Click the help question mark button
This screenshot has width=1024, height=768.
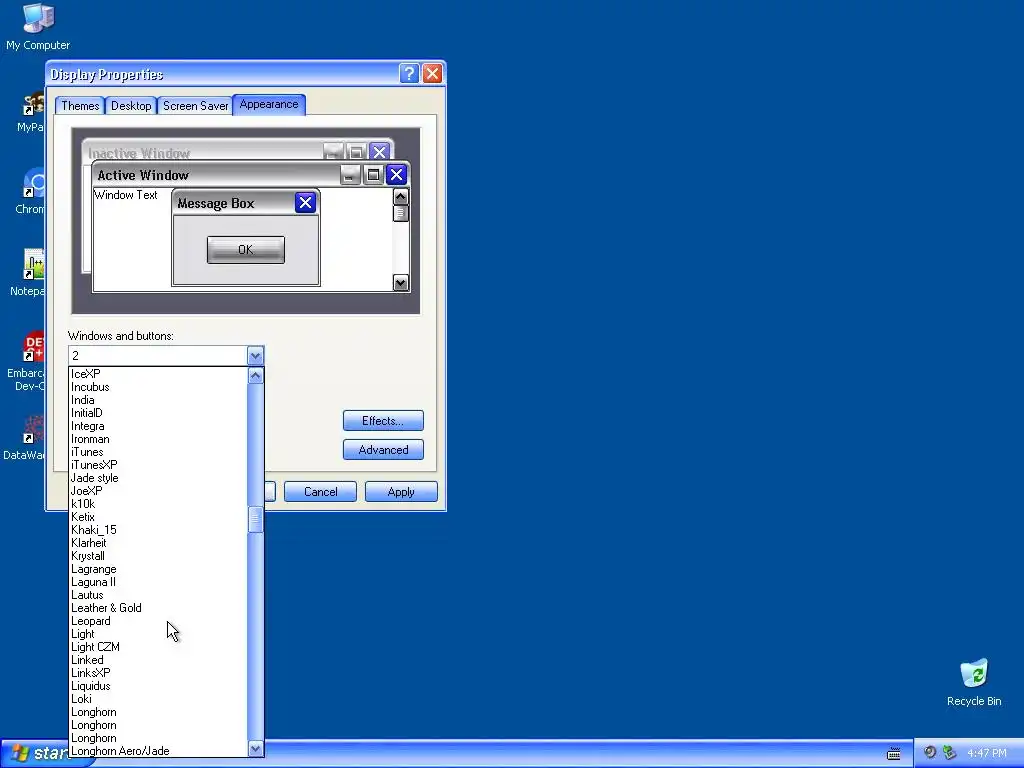tap(409, 73)
